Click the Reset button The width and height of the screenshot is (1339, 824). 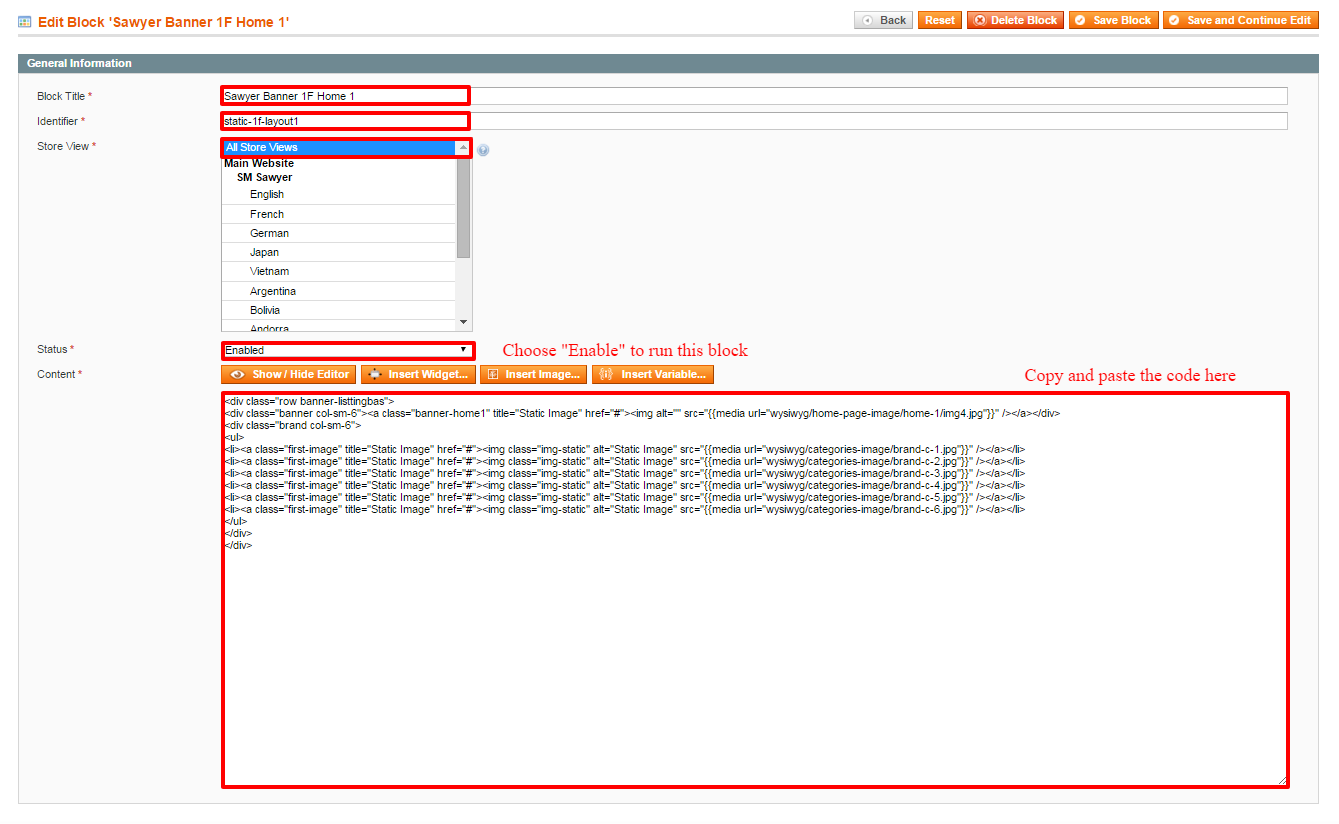tap(939, 20)
